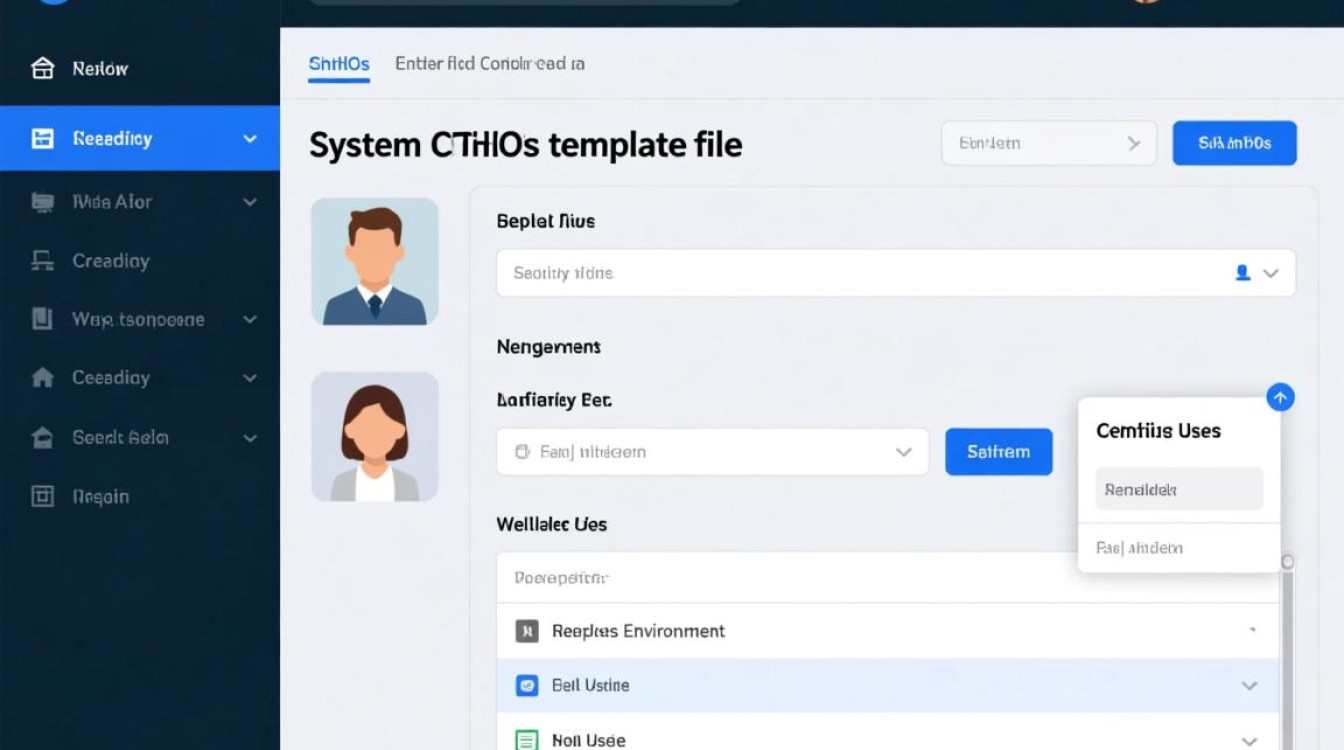The height and width of the screenshot is (750, 1344).
Task: Expand the Noll Usee row chevron
Action: pyautogui.click(x=1249, y=741)
